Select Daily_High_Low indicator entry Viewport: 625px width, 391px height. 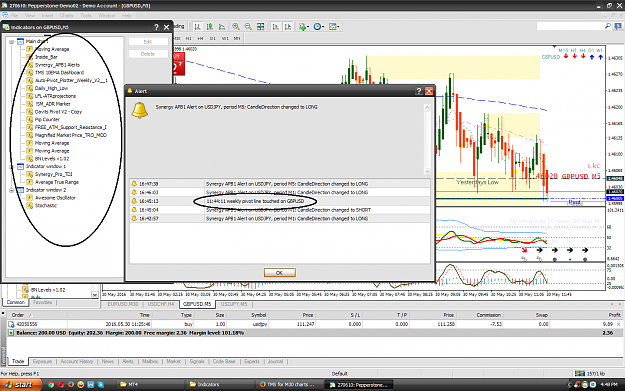(x=51, y=88)
